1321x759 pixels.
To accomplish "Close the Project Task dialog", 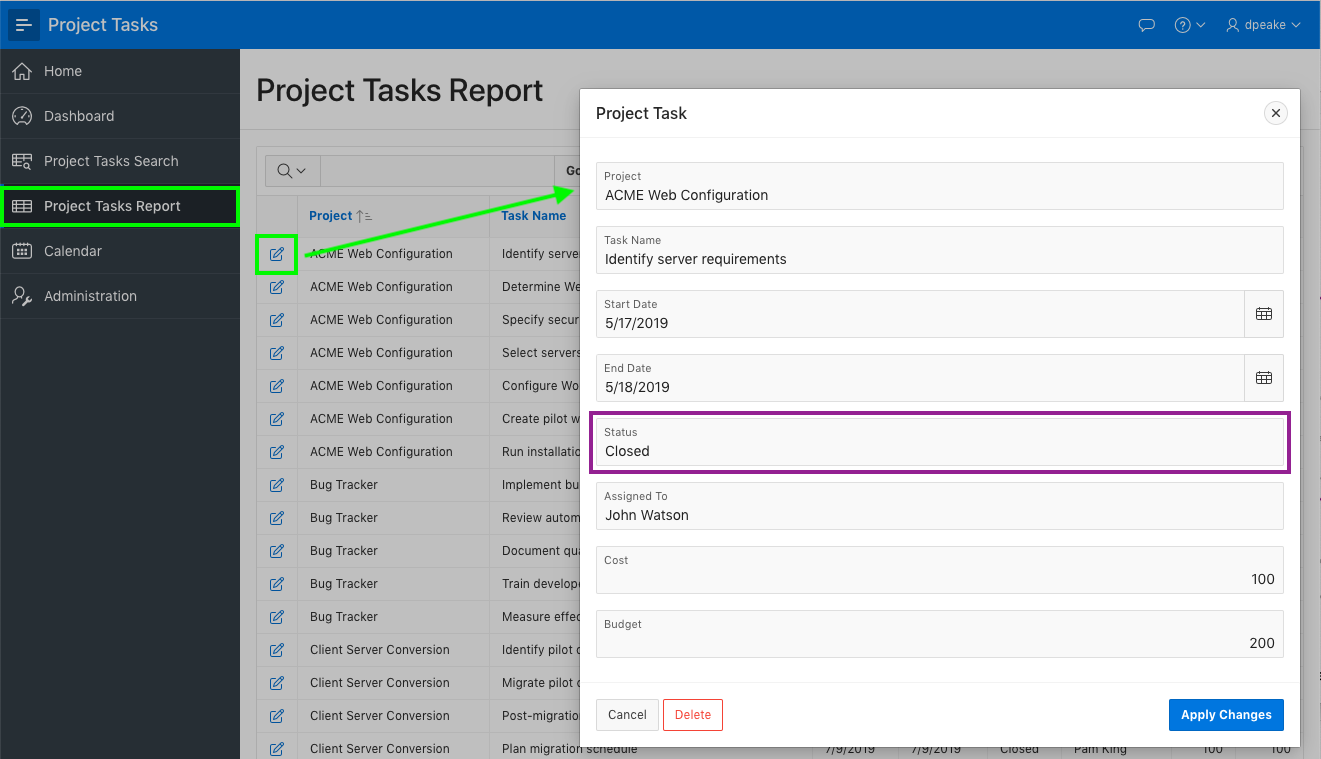I will point(1275,114).
